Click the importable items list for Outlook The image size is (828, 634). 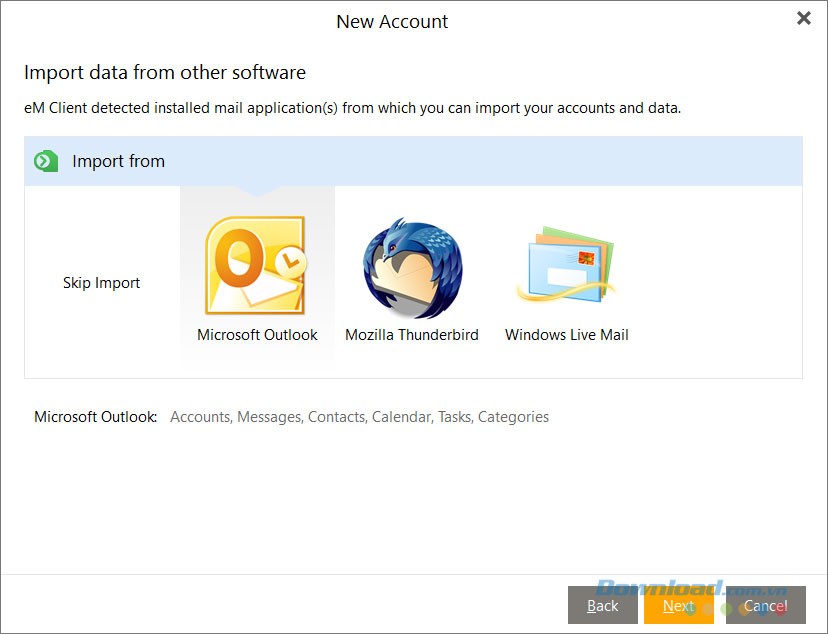(359, 417)
